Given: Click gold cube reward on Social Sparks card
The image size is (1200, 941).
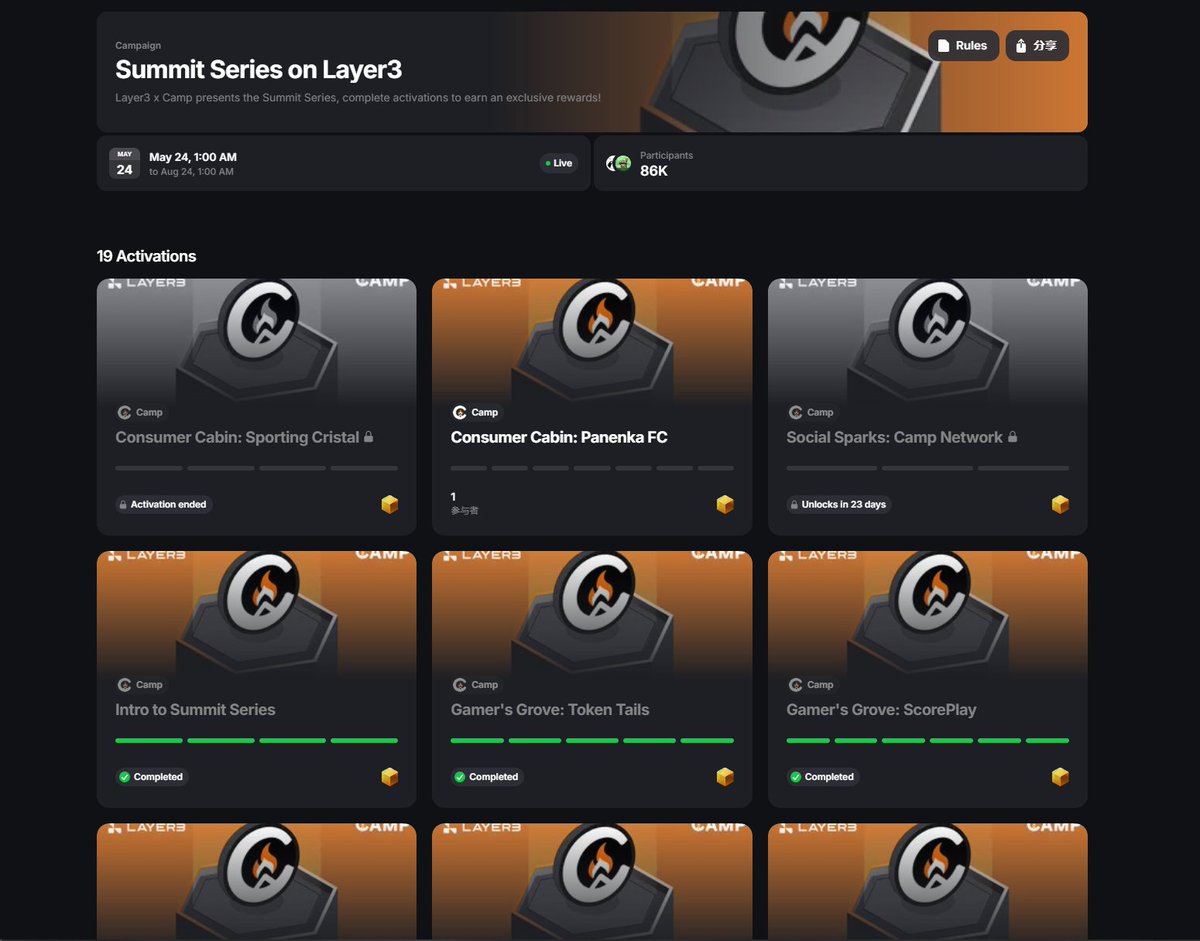Looking at the screenshot, I should (x=1060, y=505).
